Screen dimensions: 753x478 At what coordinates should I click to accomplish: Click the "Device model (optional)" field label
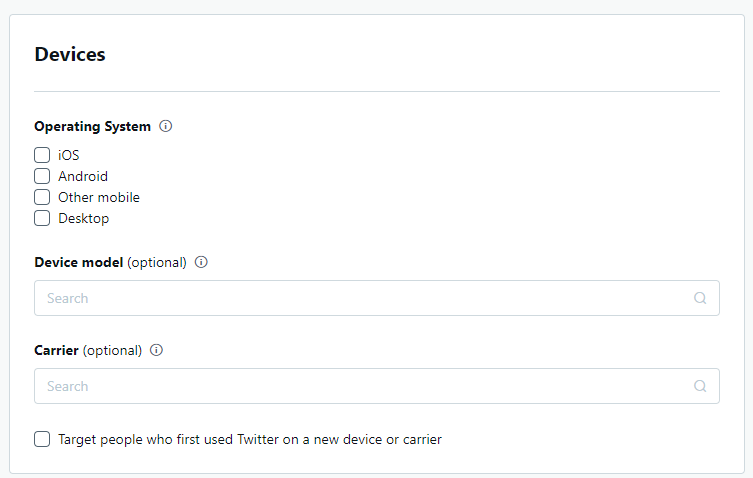110,262
